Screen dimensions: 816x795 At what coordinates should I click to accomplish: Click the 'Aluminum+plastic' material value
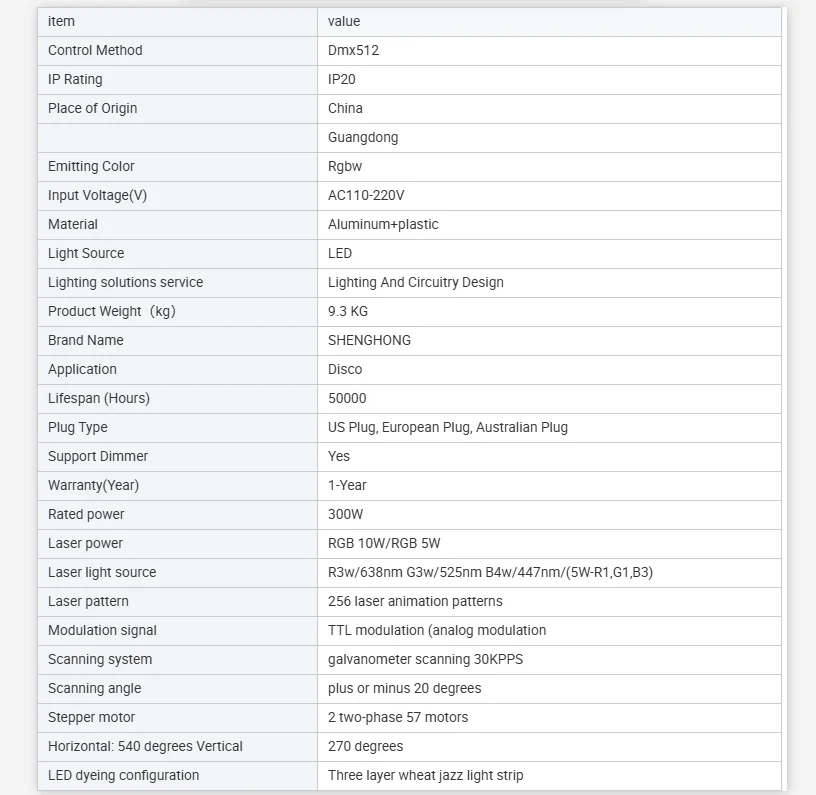[383, 224]
